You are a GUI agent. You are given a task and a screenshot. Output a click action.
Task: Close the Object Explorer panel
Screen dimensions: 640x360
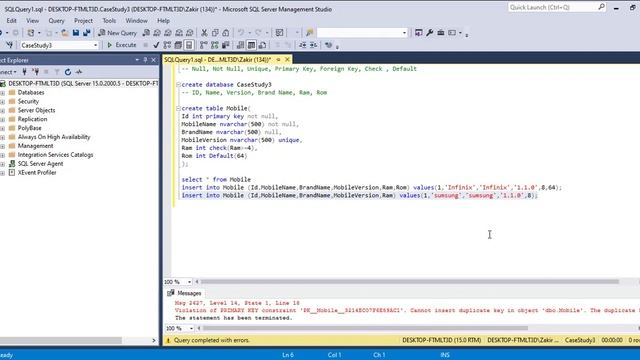point(154,60)
